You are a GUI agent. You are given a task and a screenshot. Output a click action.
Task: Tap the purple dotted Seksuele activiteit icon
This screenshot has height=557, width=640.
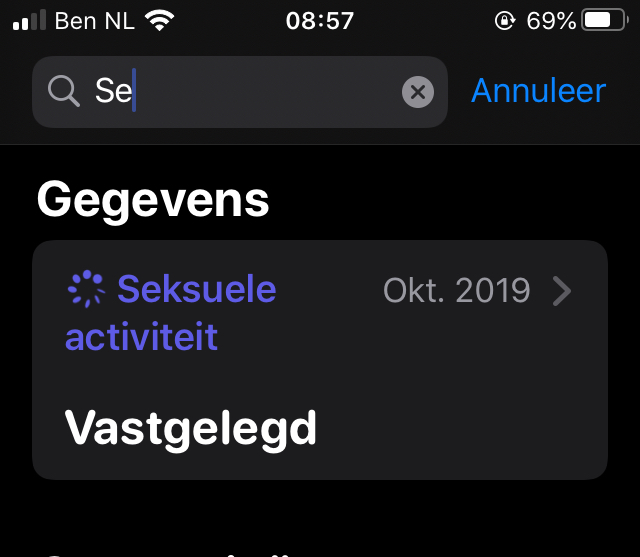(86, 289)
